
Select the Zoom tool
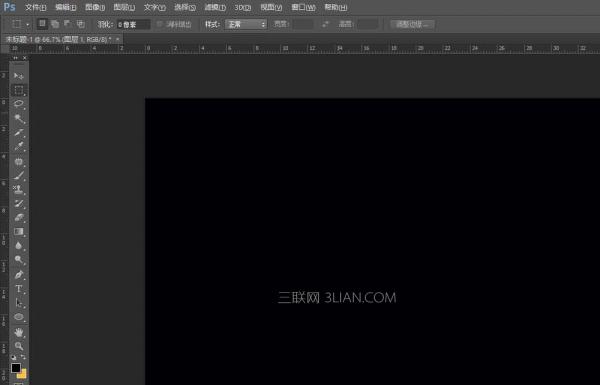point(18,346)
